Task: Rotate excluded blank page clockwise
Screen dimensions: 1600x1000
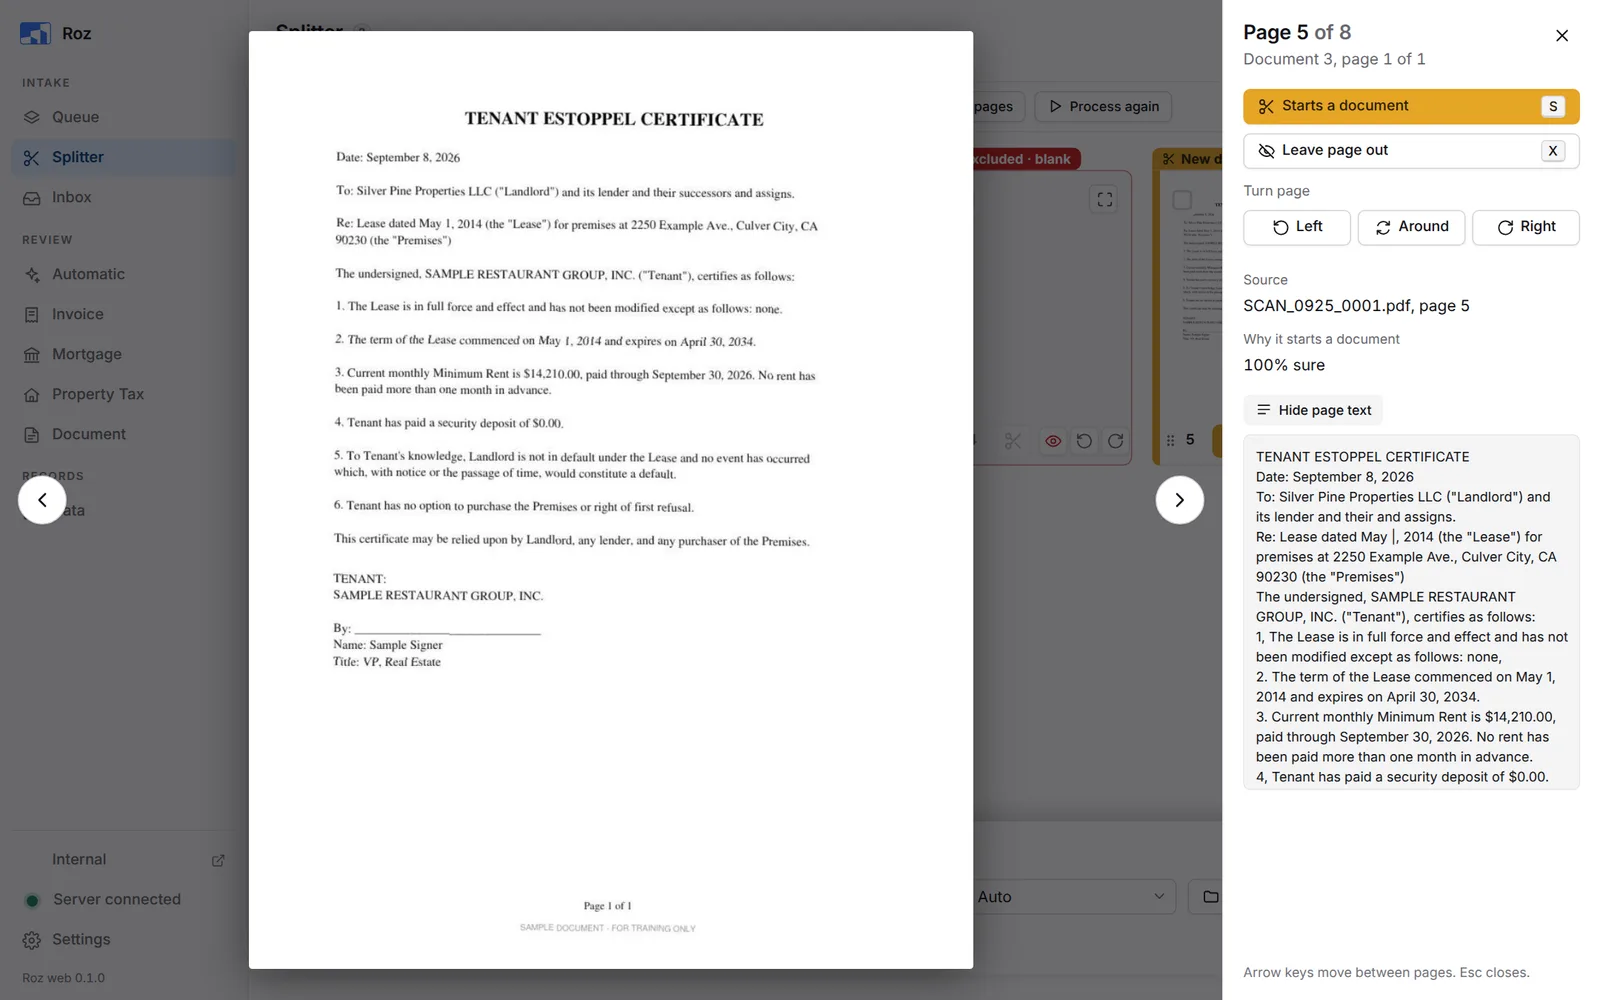Action: [x=1115, y=441]
